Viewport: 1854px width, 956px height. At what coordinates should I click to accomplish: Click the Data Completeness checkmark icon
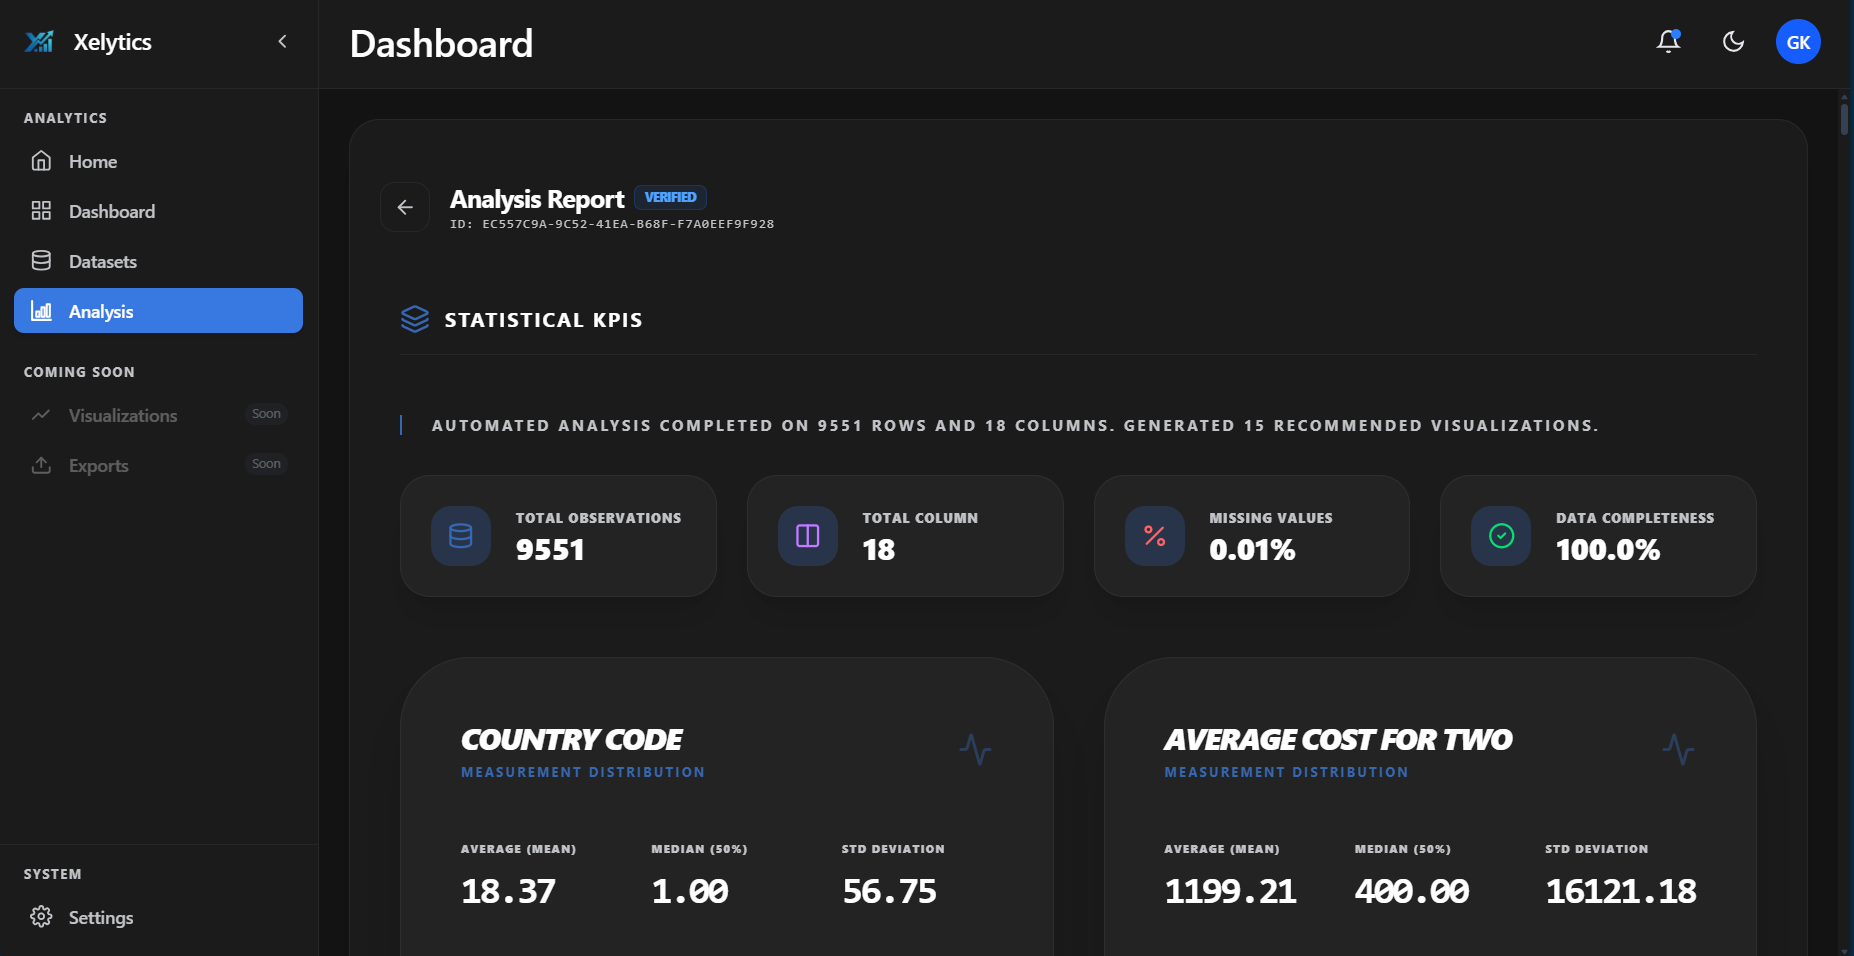coord(1499,536)
